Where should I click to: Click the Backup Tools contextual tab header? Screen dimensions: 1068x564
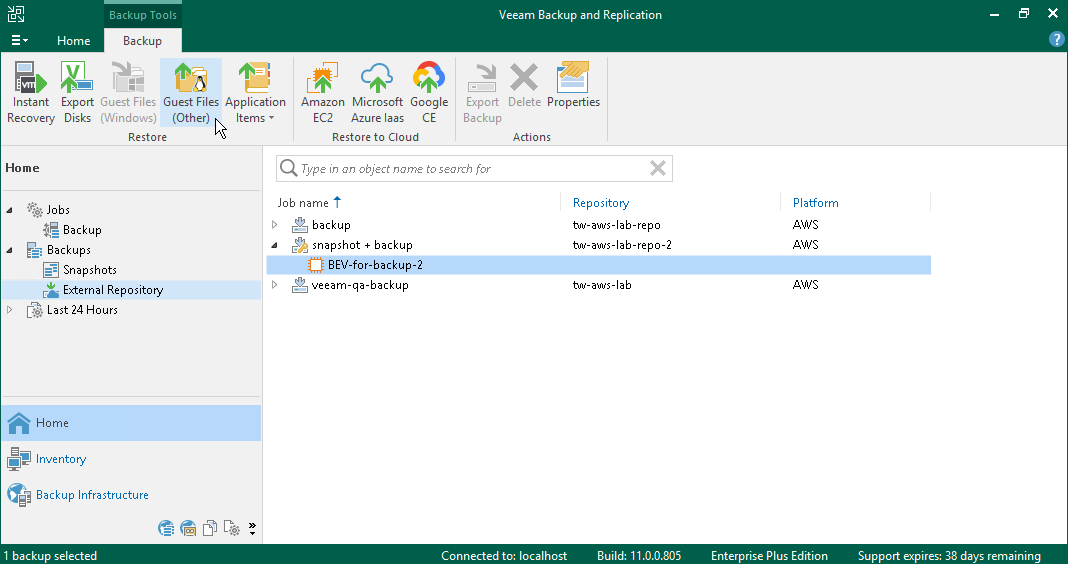coord(143,15)
